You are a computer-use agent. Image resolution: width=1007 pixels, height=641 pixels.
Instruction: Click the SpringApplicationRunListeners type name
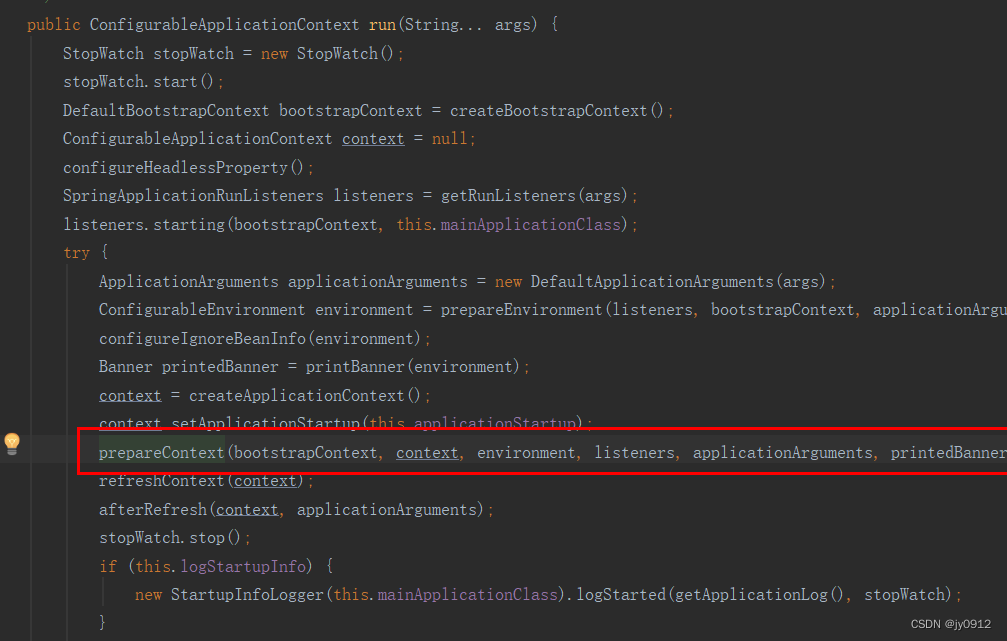tap(193, 196)
